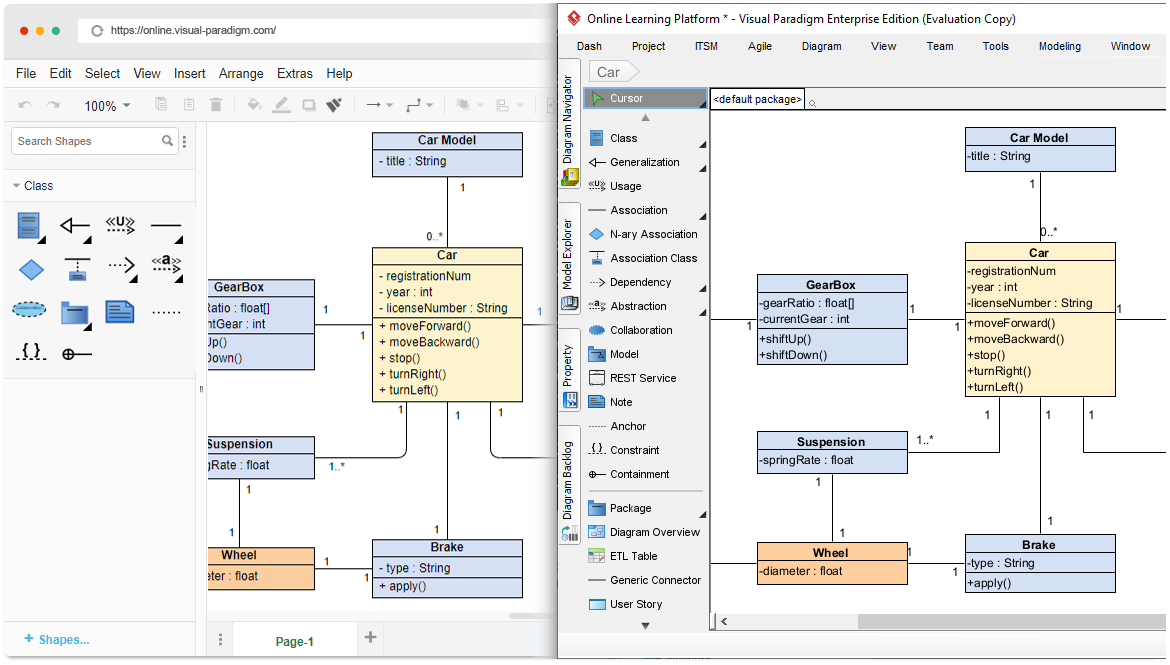1170x665 pixels.
Task: Select the N-ary Association tool in Visual Paradigm
Action: pyautogui.click(x=646, y=234)
